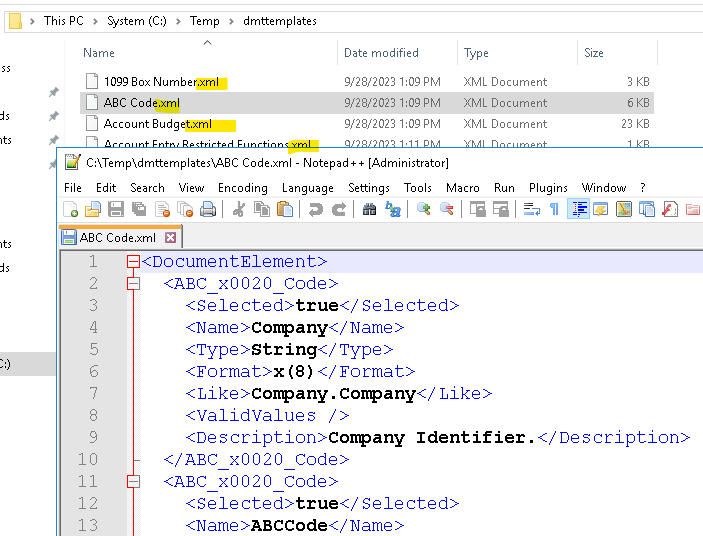
Task: Collapse the ABC_x0020_Code fold on line 2
Action: [133, 284]
